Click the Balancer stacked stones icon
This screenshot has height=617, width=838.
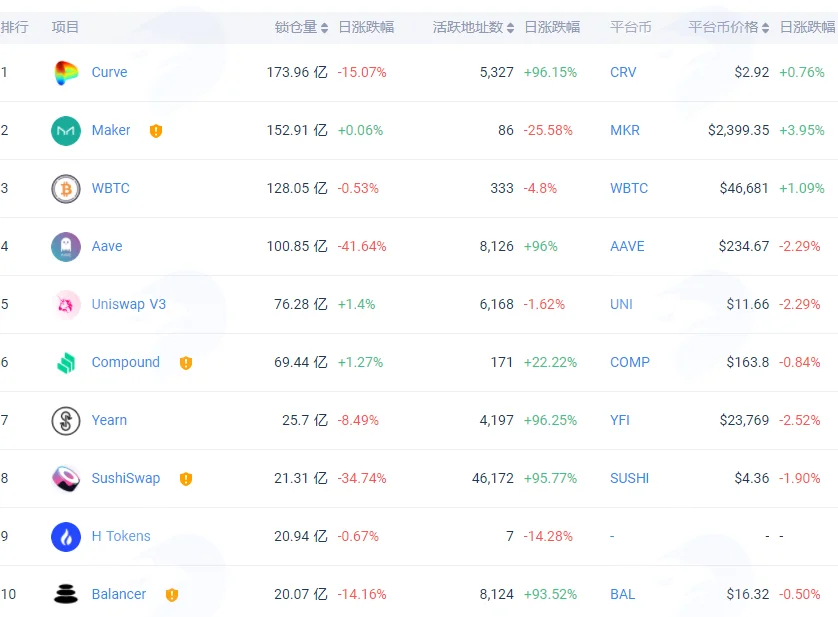66,594
